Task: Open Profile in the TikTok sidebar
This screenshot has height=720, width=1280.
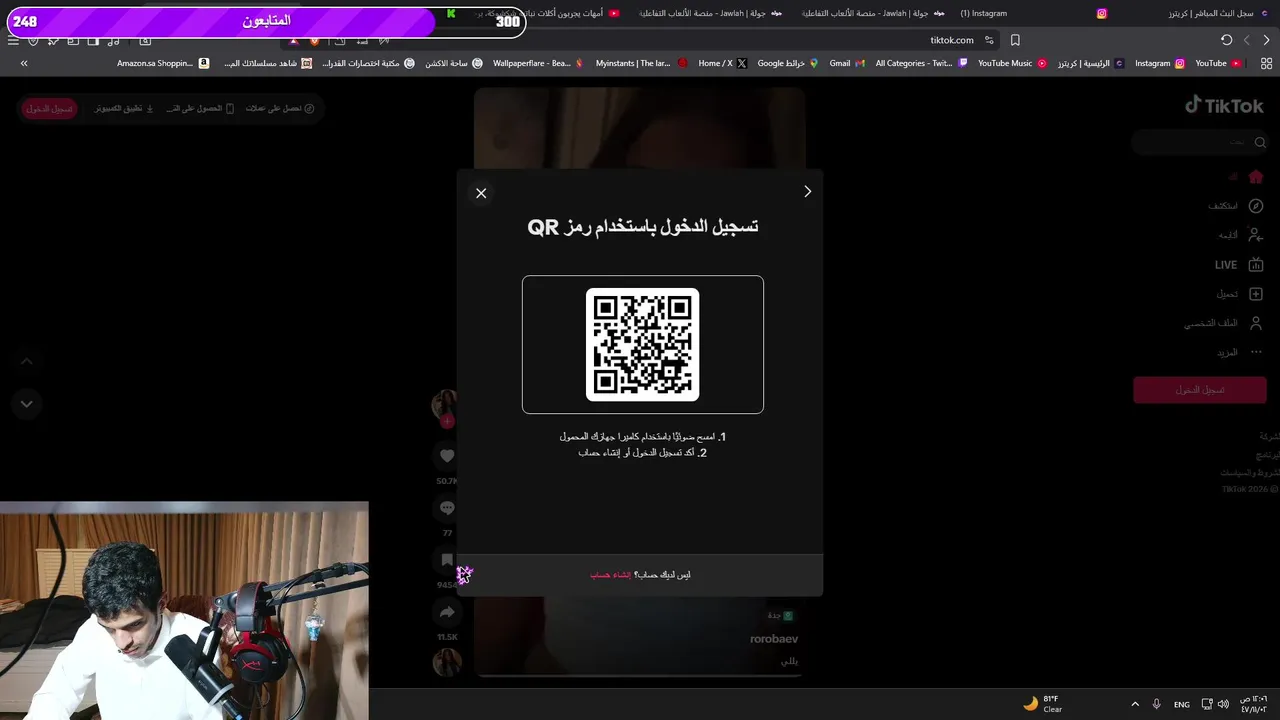Action: [x=1224, y=323]
